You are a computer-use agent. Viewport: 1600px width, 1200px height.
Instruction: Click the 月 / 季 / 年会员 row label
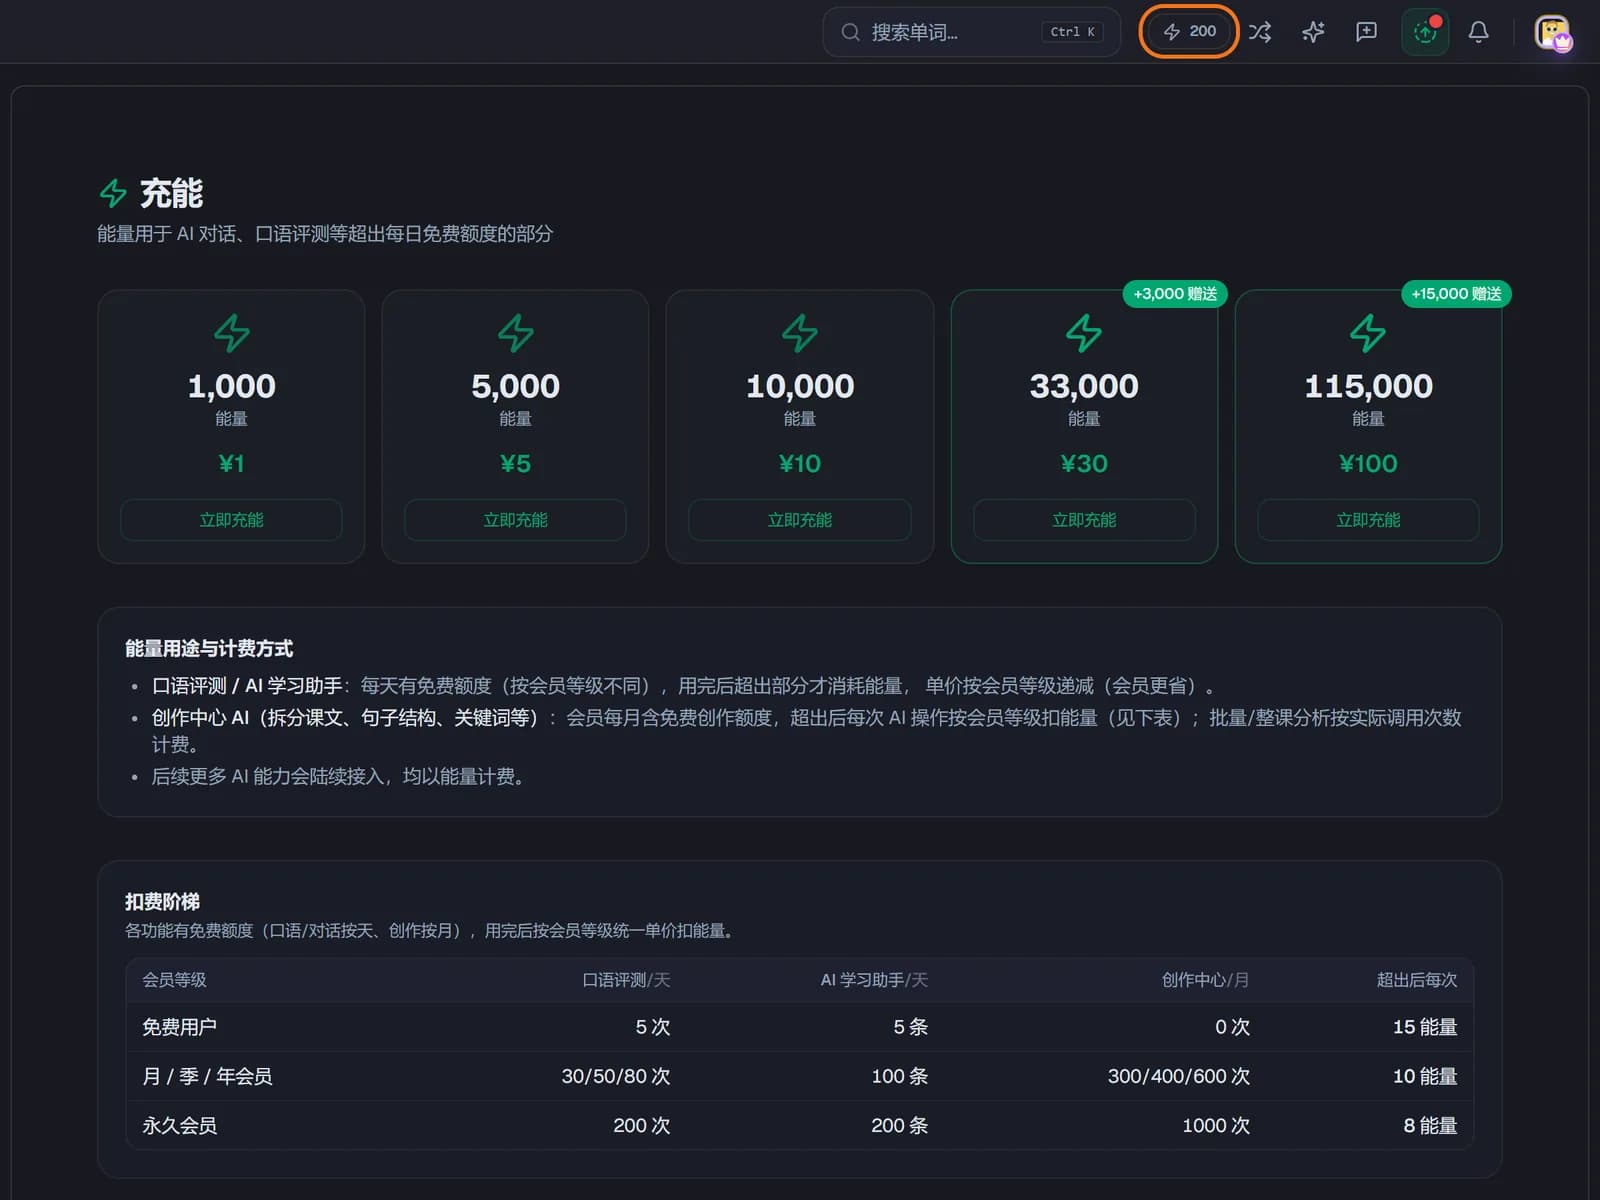[x=207, y=1076]
